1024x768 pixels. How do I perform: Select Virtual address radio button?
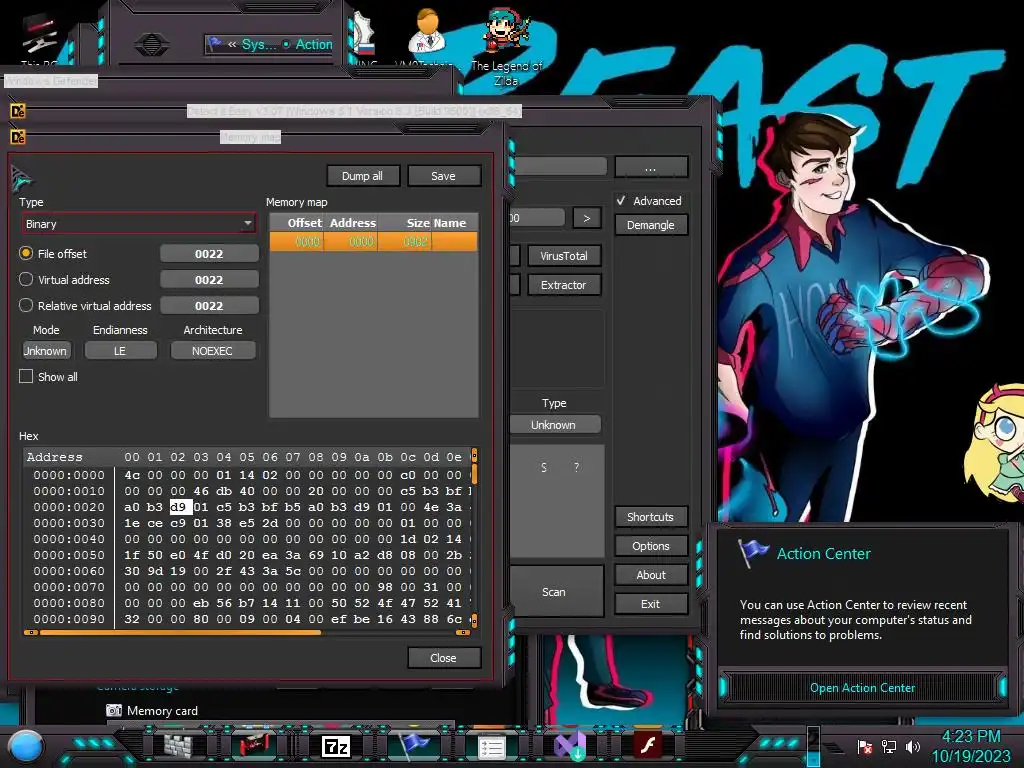[26, 280]
